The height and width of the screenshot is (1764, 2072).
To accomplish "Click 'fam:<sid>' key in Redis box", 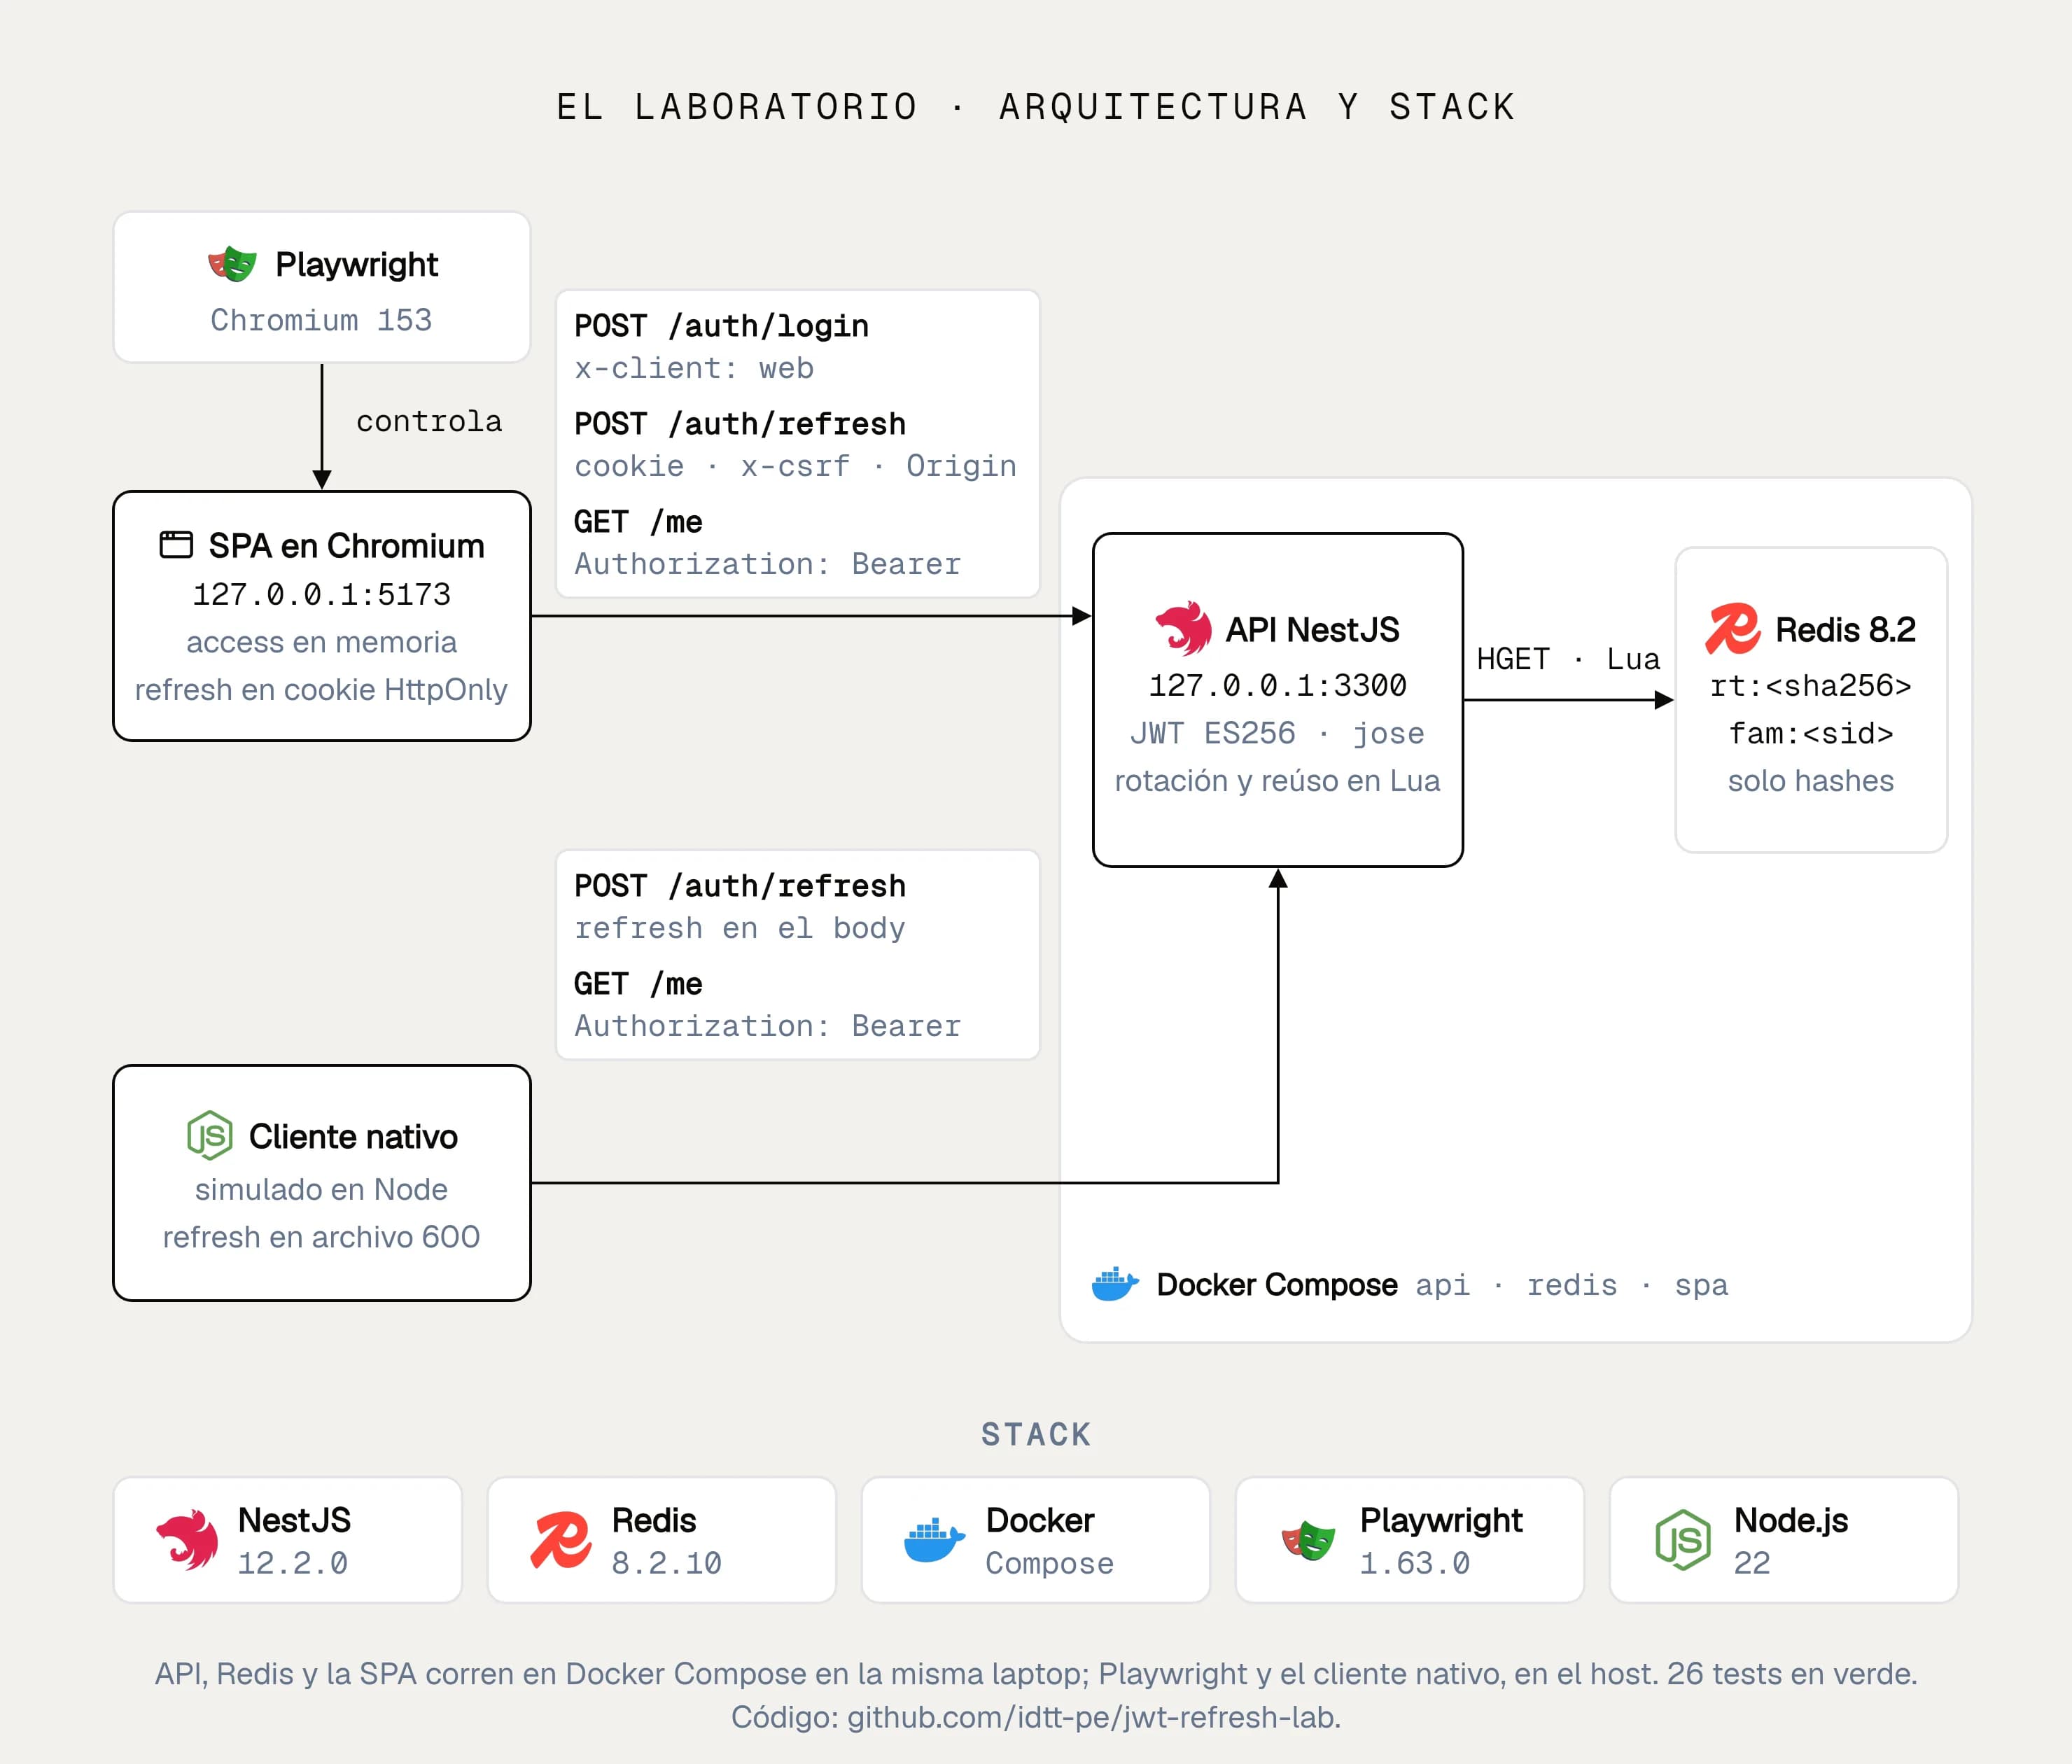I will (x=1811, y=733).
